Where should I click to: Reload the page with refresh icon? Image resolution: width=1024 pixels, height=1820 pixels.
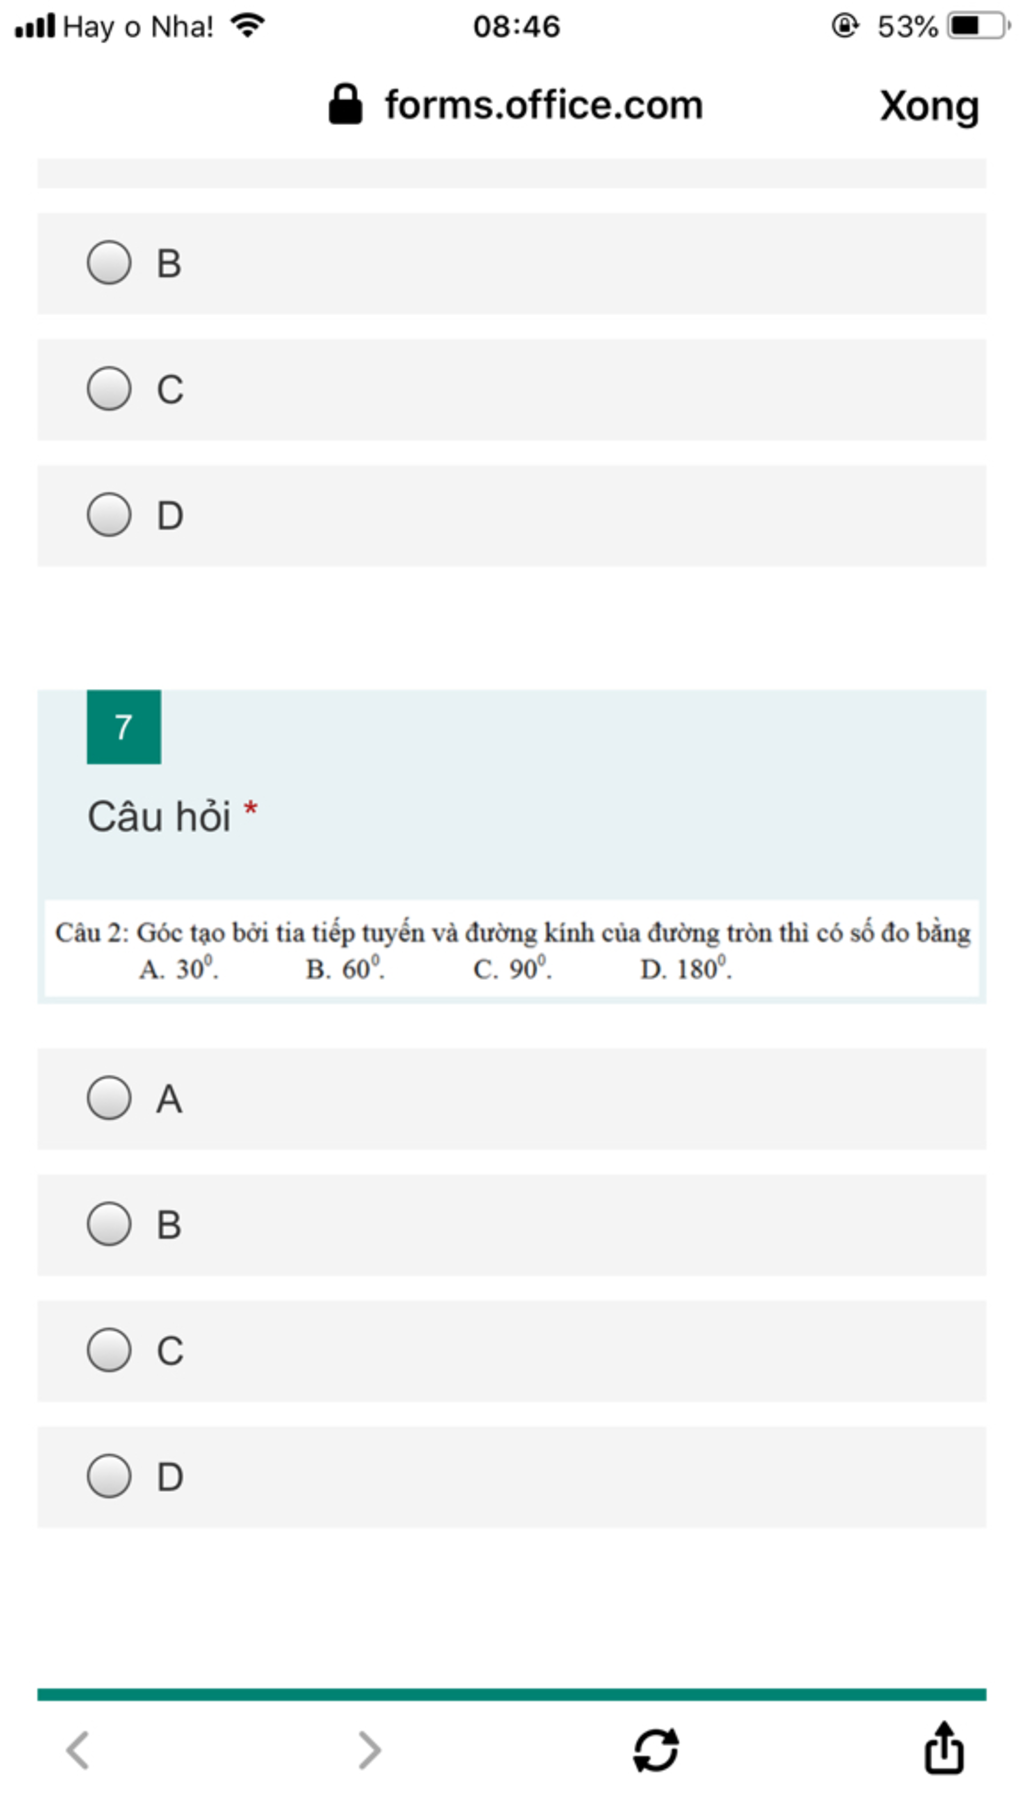[x=656, y=1750]
